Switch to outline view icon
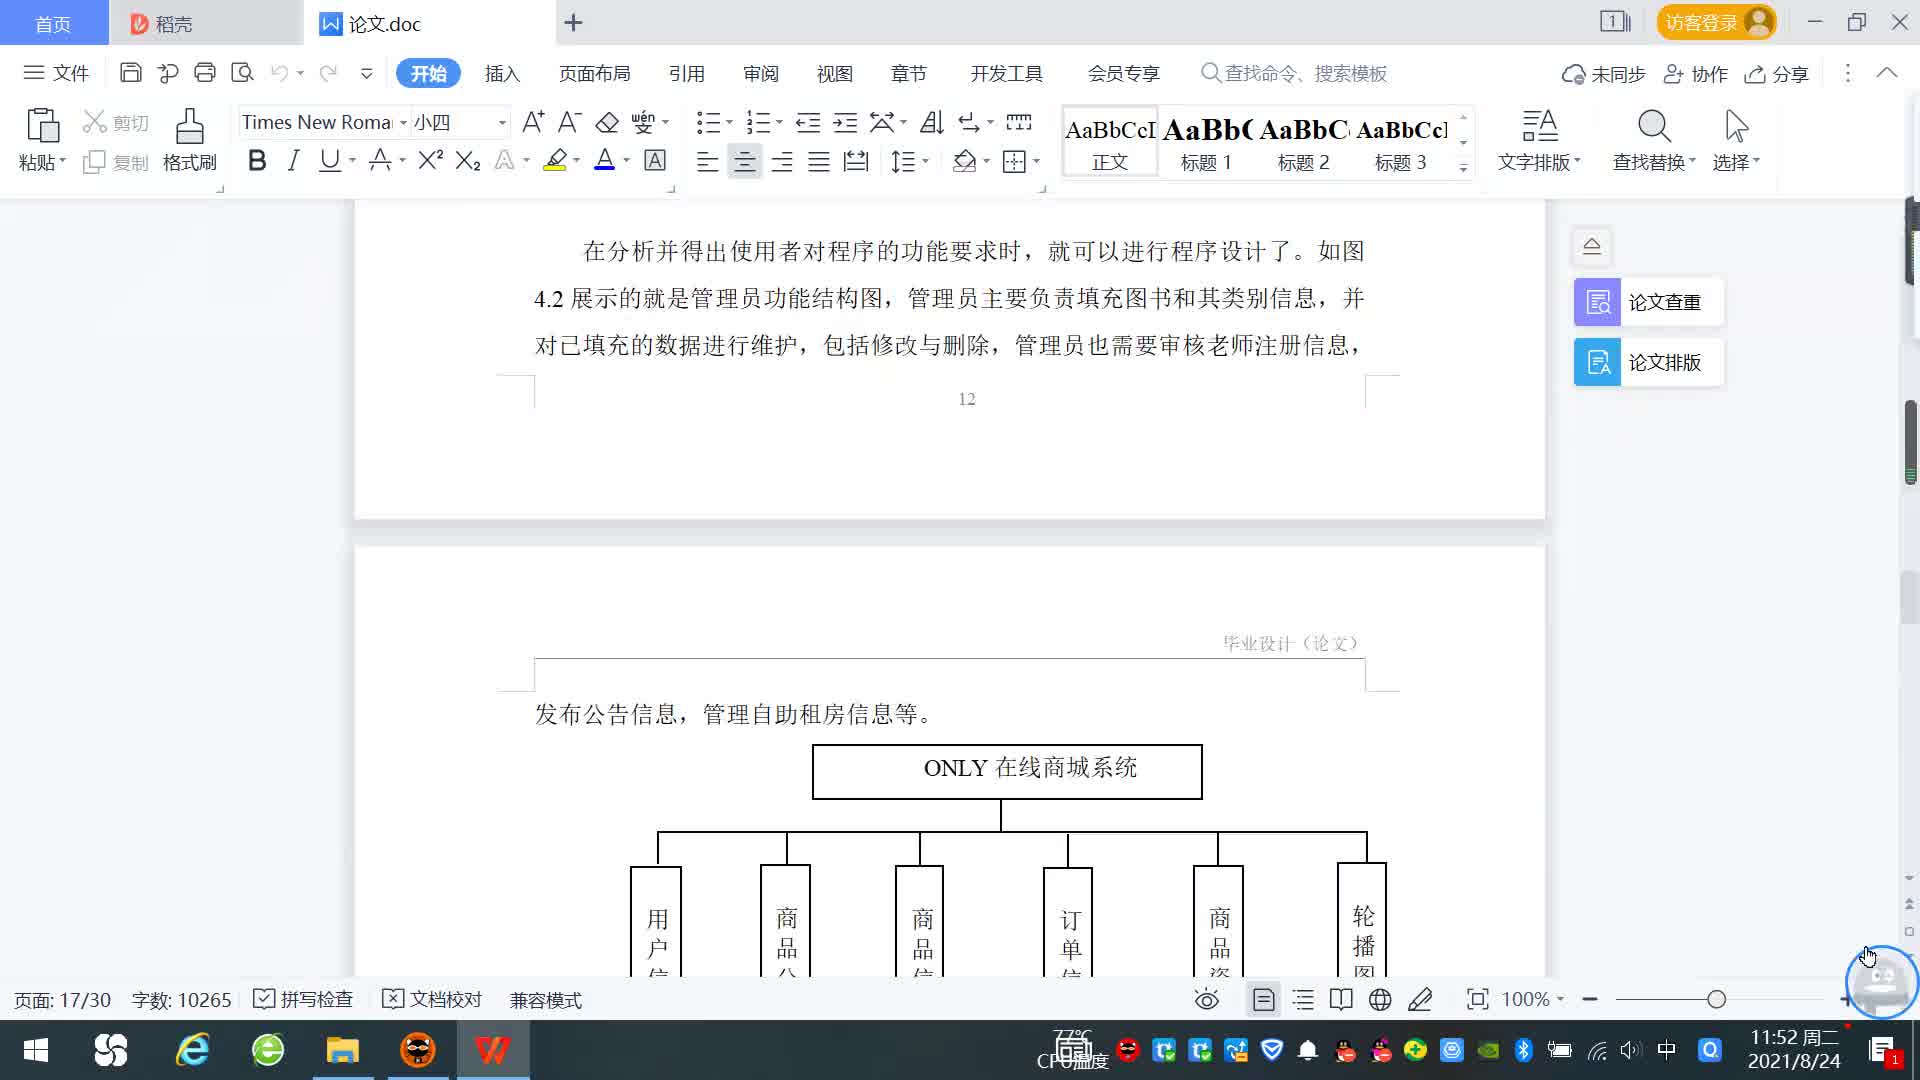The image size is (1920, 1080). 1303,999
